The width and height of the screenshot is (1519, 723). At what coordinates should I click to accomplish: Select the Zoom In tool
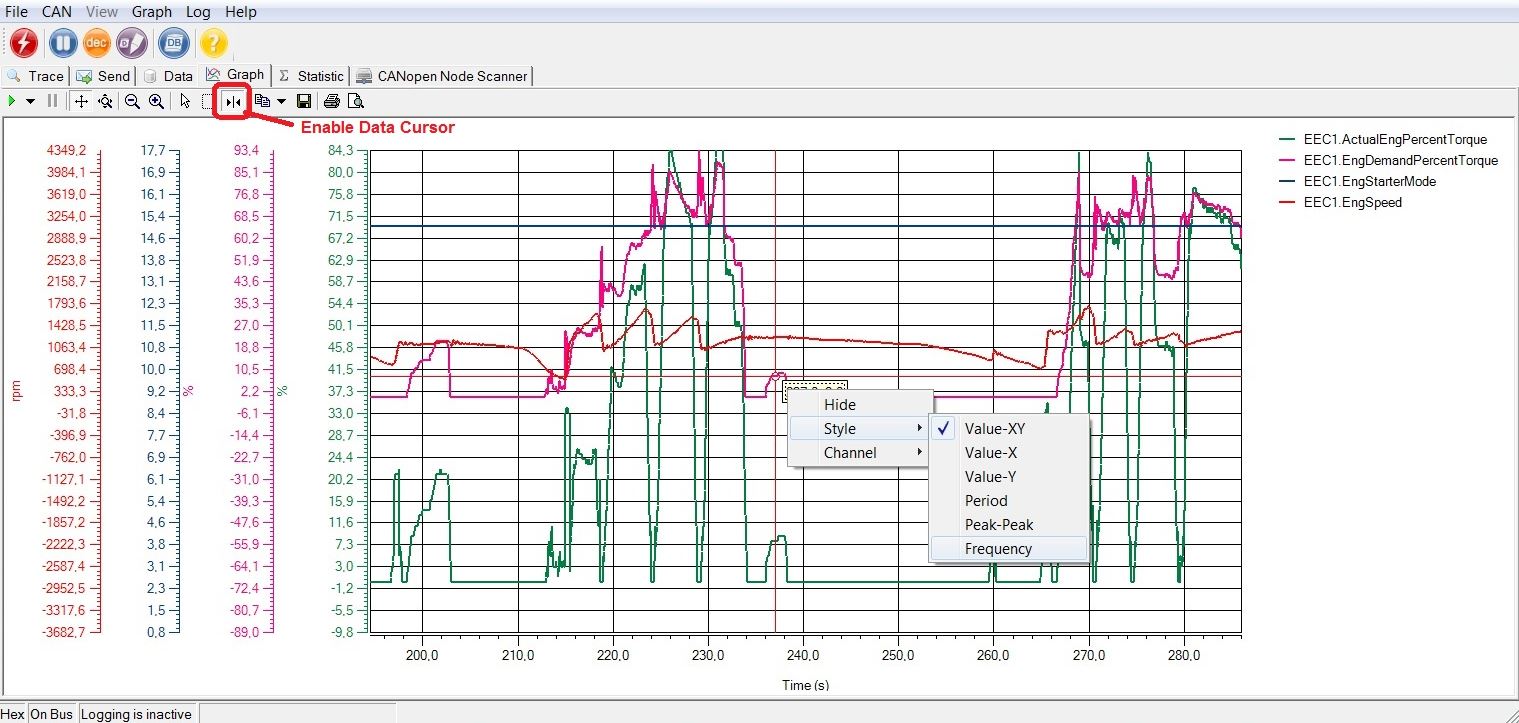(155, 100)
